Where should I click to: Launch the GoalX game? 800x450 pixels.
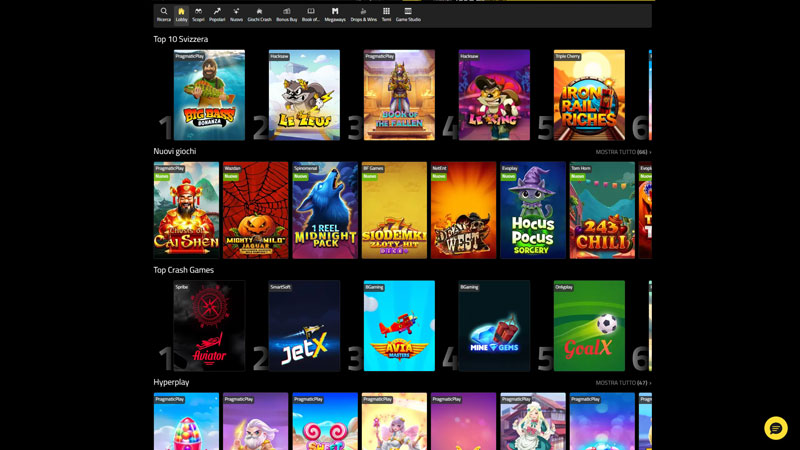tap(589, 326)
